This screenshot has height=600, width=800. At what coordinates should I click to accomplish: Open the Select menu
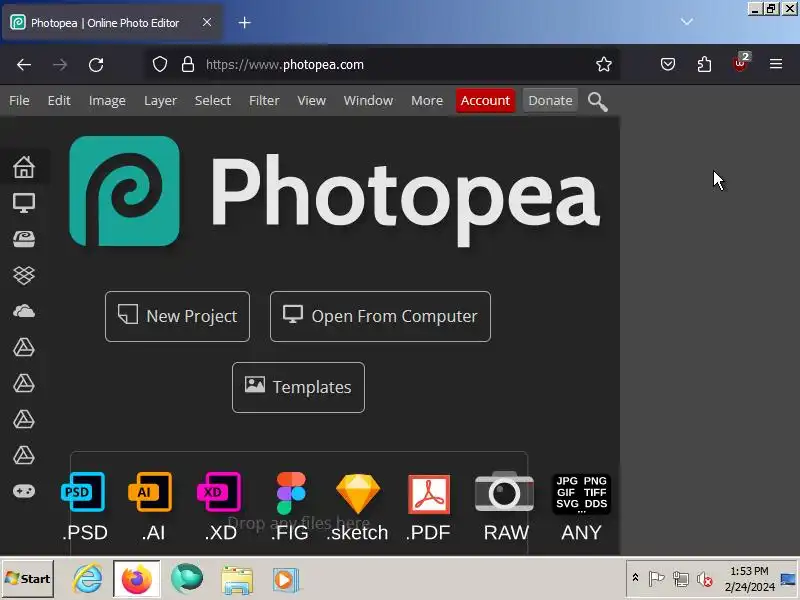tap(213, 101)
